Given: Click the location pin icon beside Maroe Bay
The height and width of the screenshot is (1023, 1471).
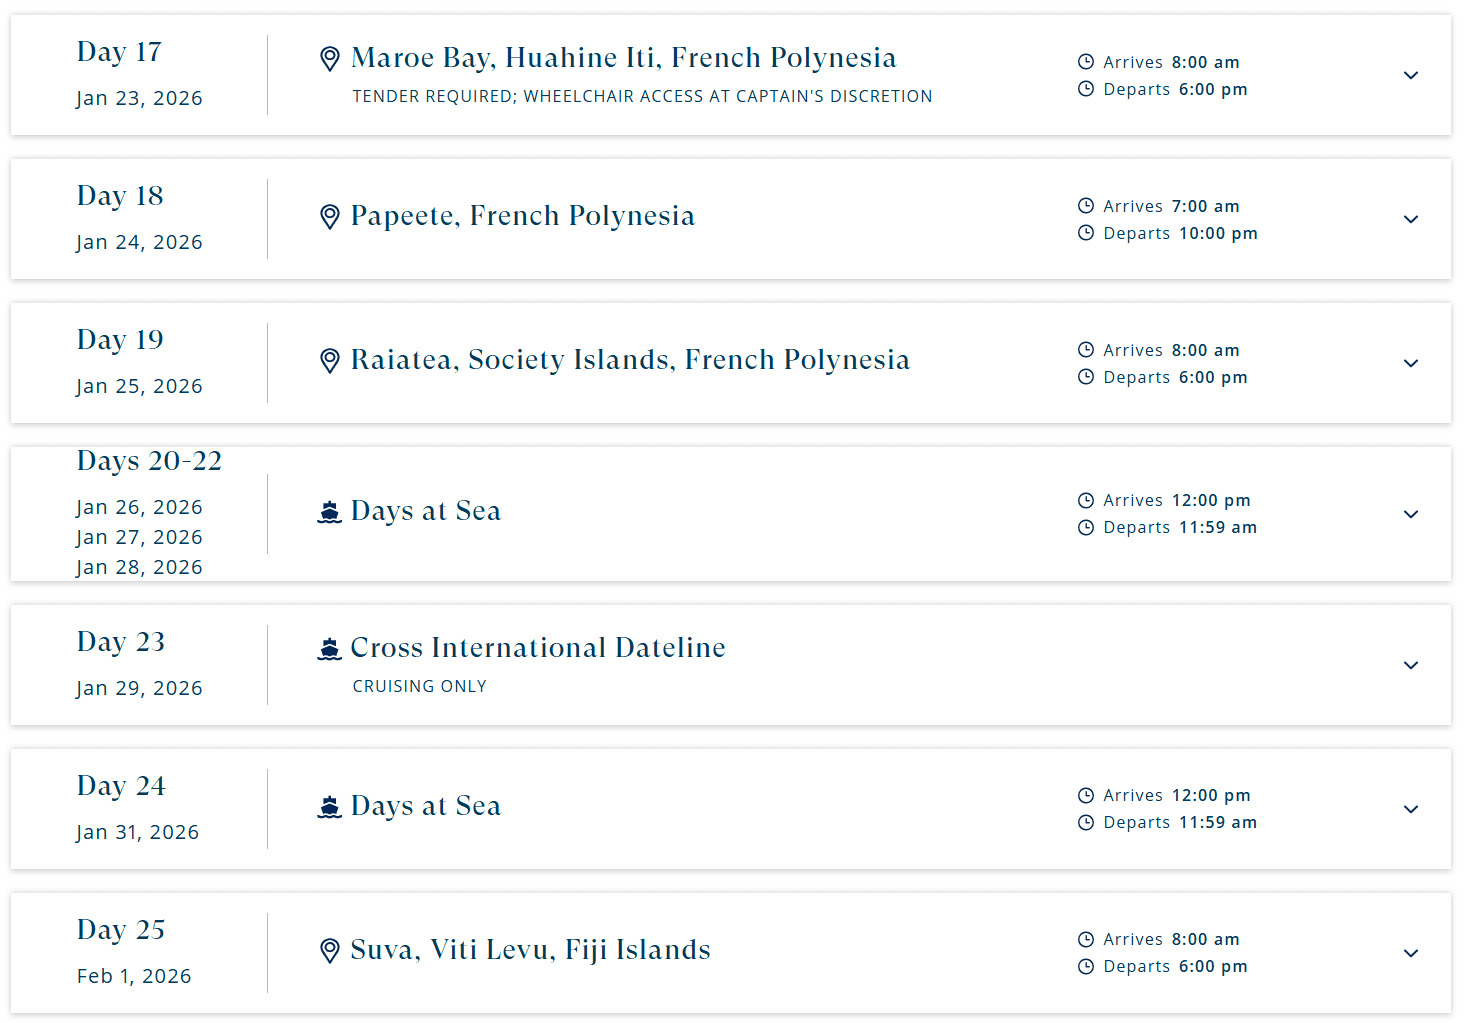Looking at the screenshot, I should 330,59.
